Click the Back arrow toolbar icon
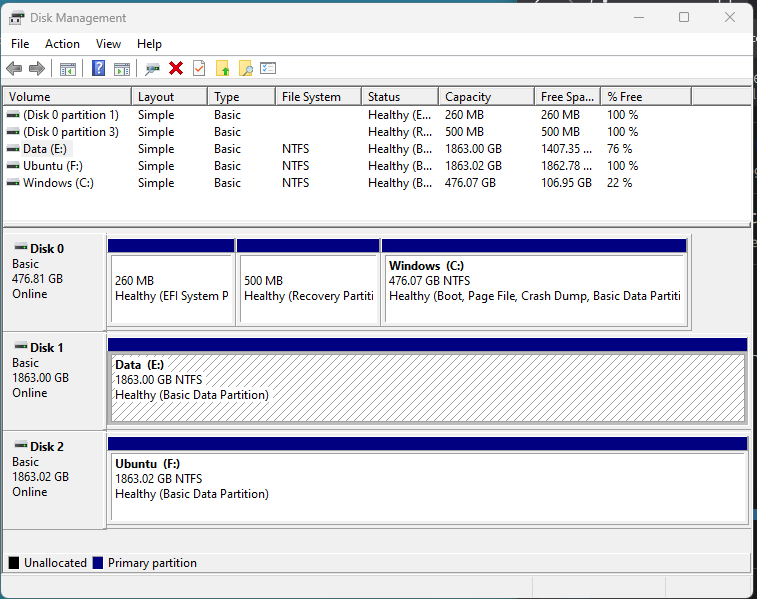Screen dimensions: 757x599 click(14, 69)
